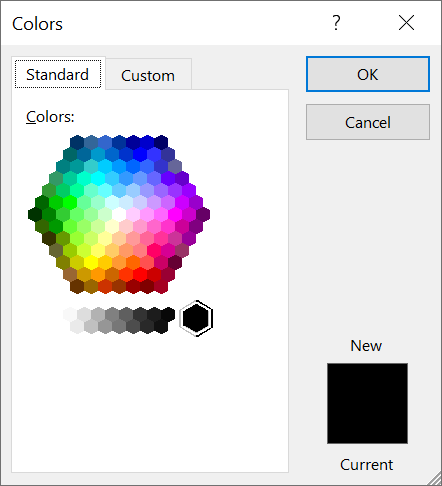Select the cyan hexagon swatch
Screen dimensions: 442x486
point(98,178)
